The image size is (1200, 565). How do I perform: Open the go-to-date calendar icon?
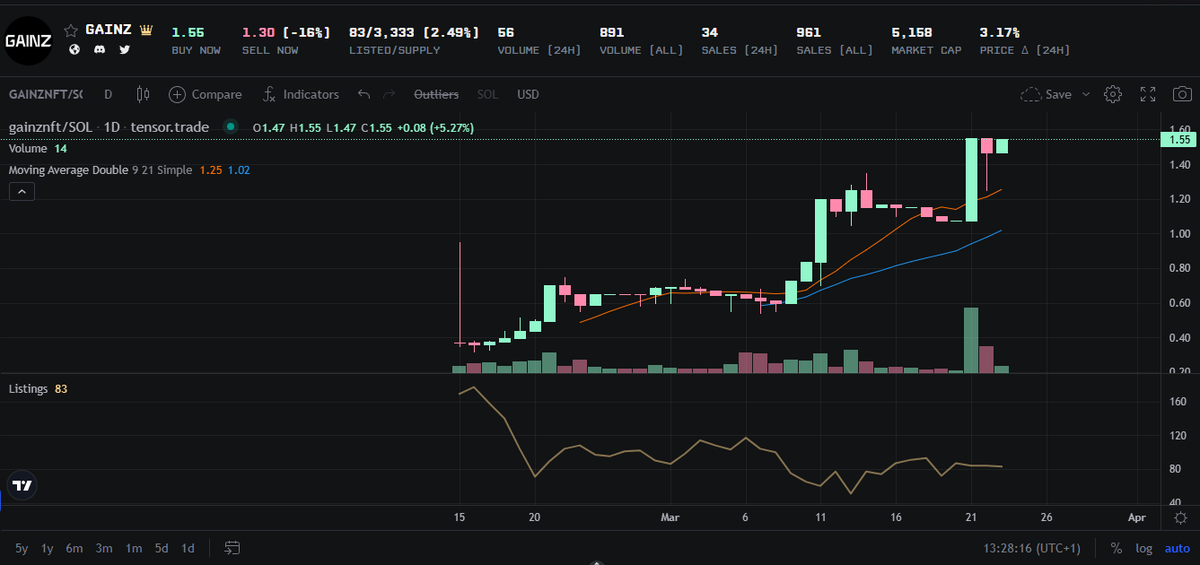pyautogui.click(x=232, y=548)
